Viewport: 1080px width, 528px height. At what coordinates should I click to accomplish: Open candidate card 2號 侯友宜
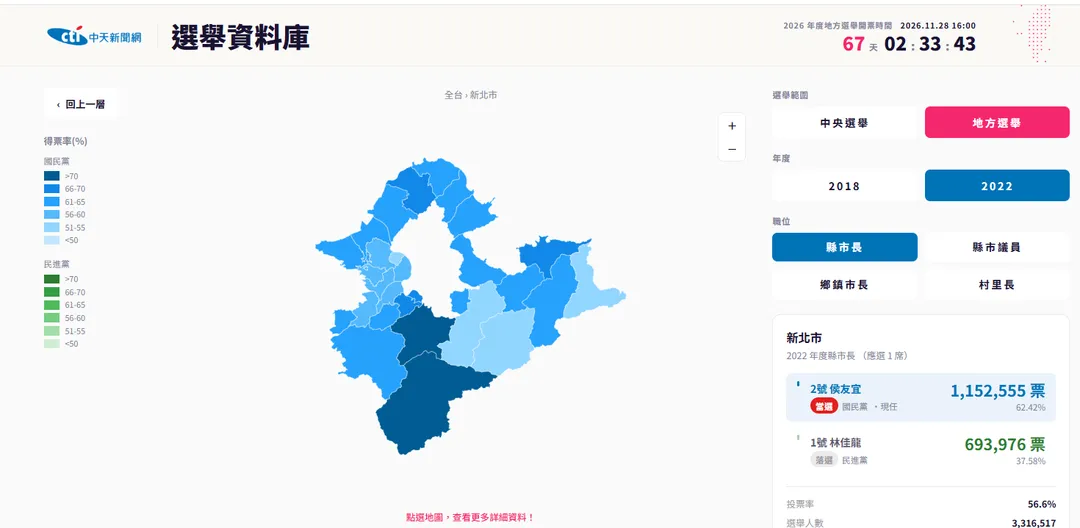pyautogui.click(x=921, y=397)
